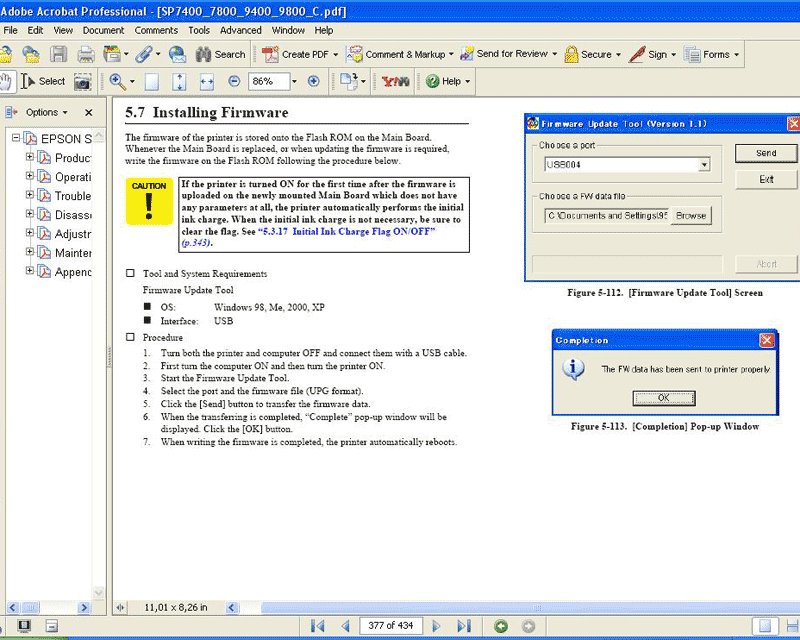Expand the Mainter bookmark
This screenshot has width=800, height=640.
30,252
